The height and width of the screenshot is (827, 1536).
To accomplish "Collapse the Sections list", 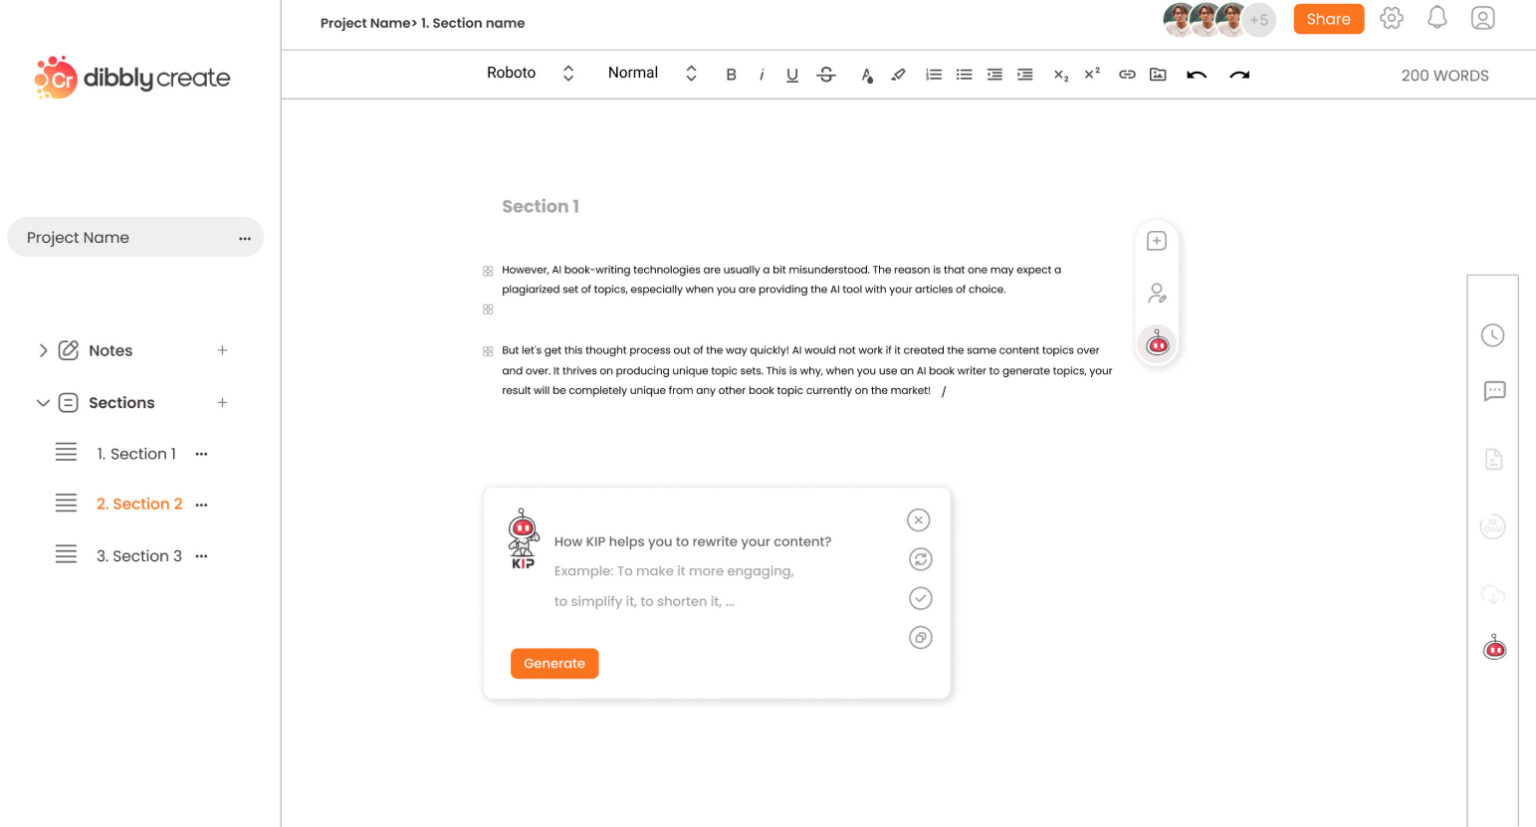I will 43,402.
